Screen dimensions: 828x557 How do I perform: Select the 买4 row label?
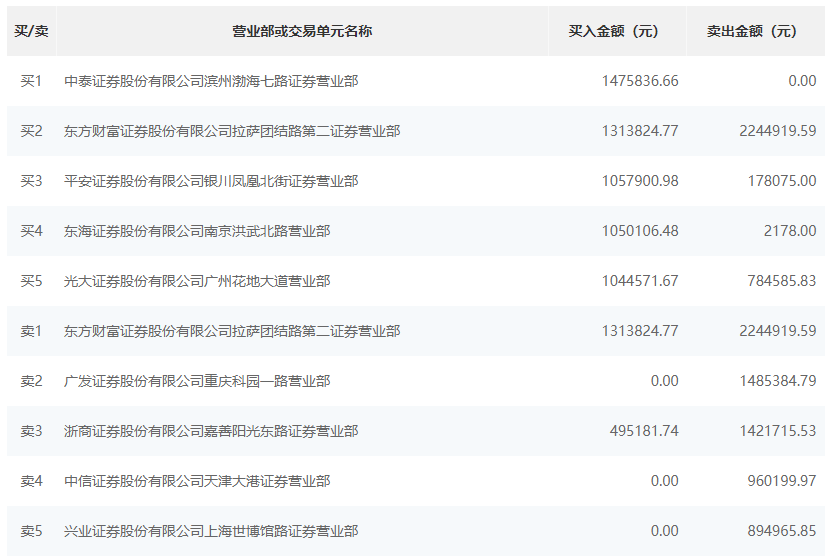click(31, 231)
